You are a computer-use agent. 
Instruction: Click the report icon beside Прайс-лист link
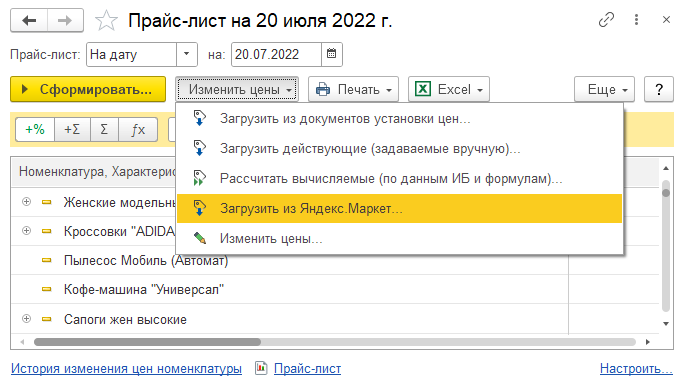click(x=261, y=368)
